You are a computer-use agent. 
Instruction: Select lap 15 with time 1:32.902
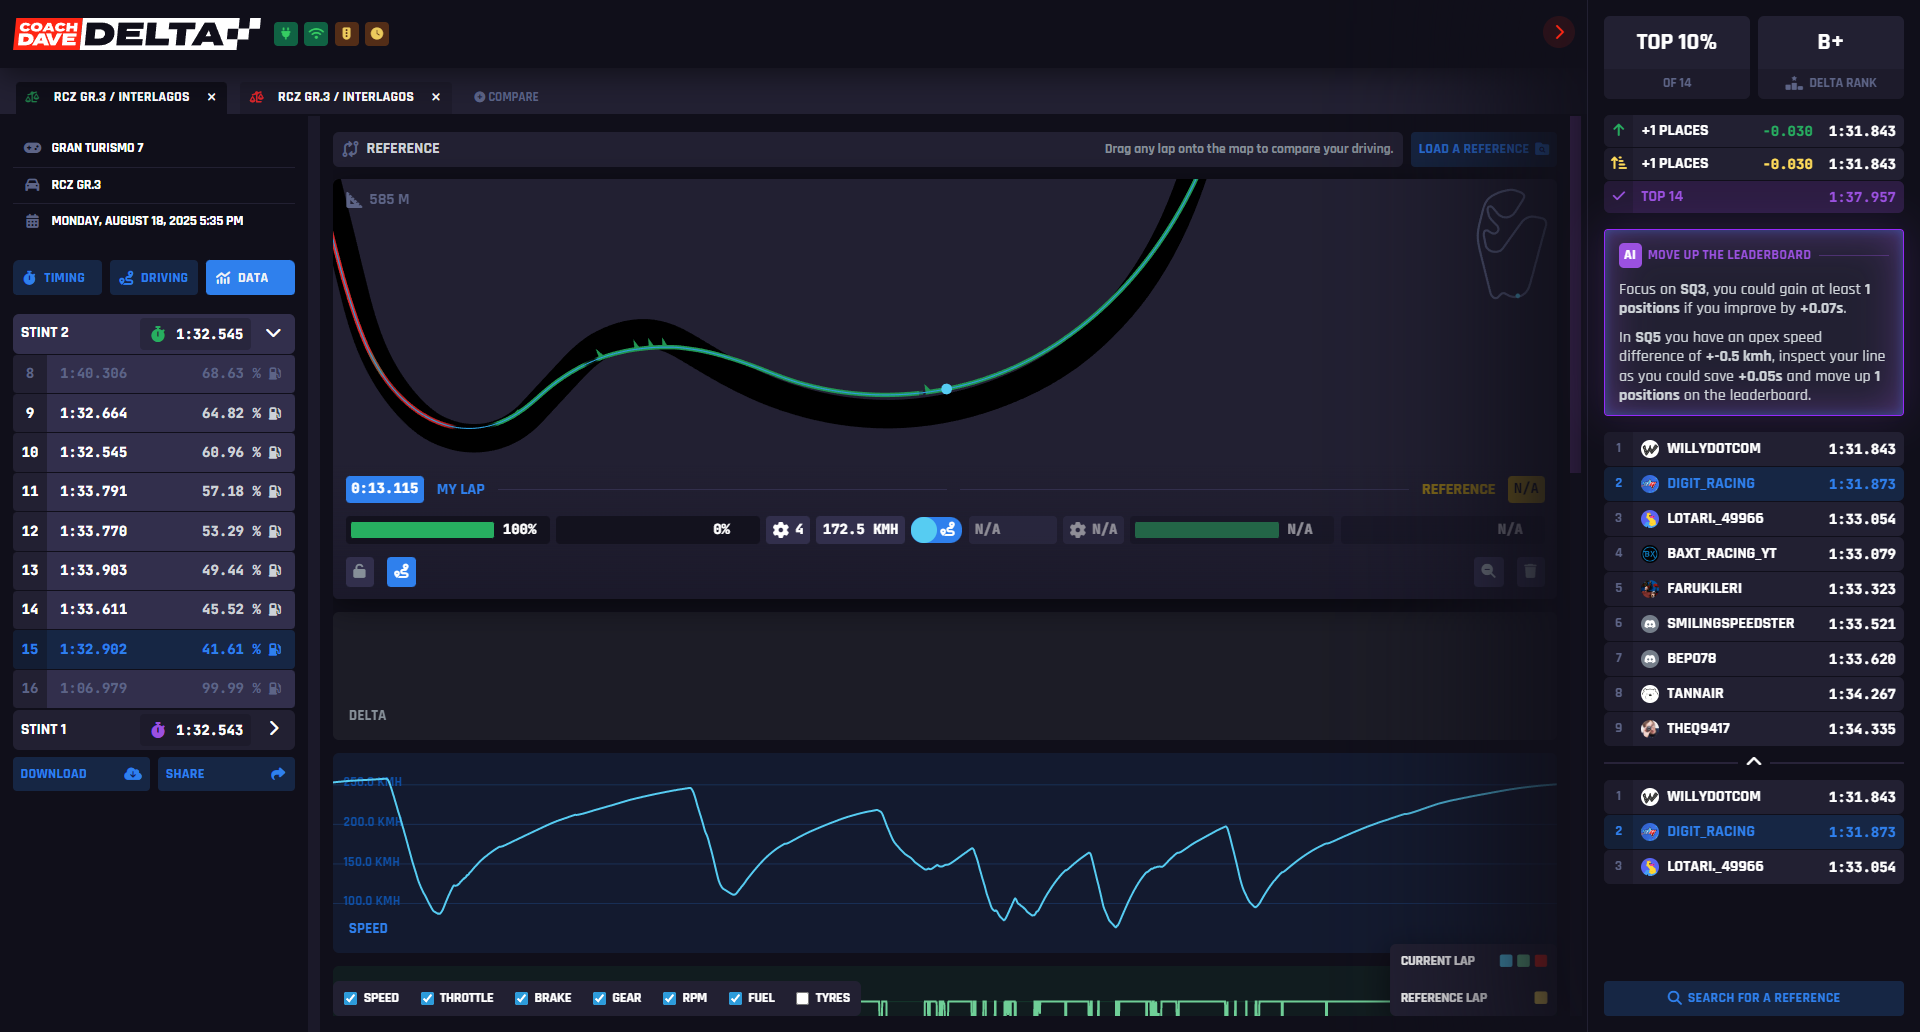click(154, 649)
